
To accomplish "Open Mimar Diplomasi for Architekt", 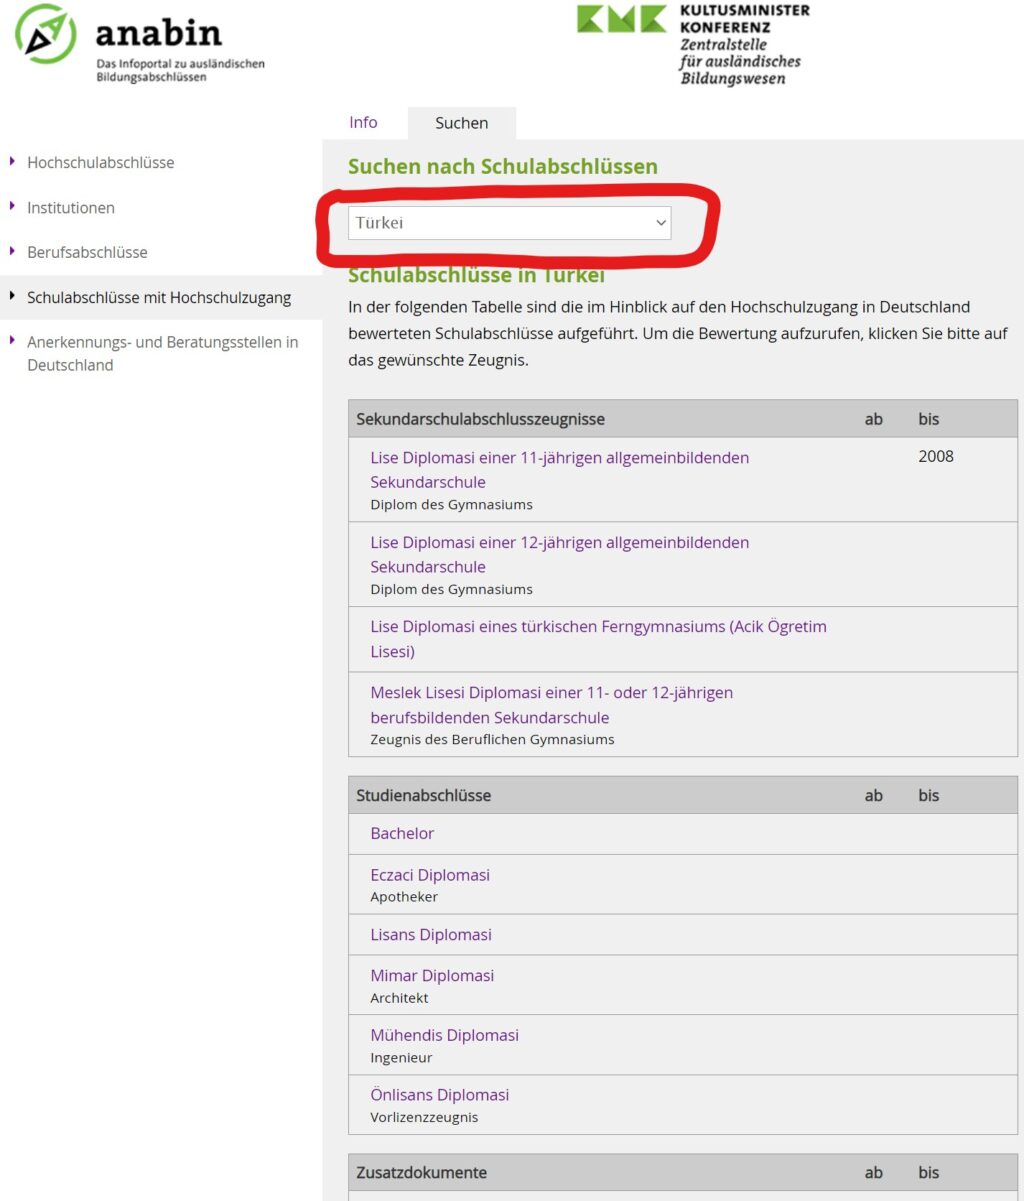I will [431, 975].
